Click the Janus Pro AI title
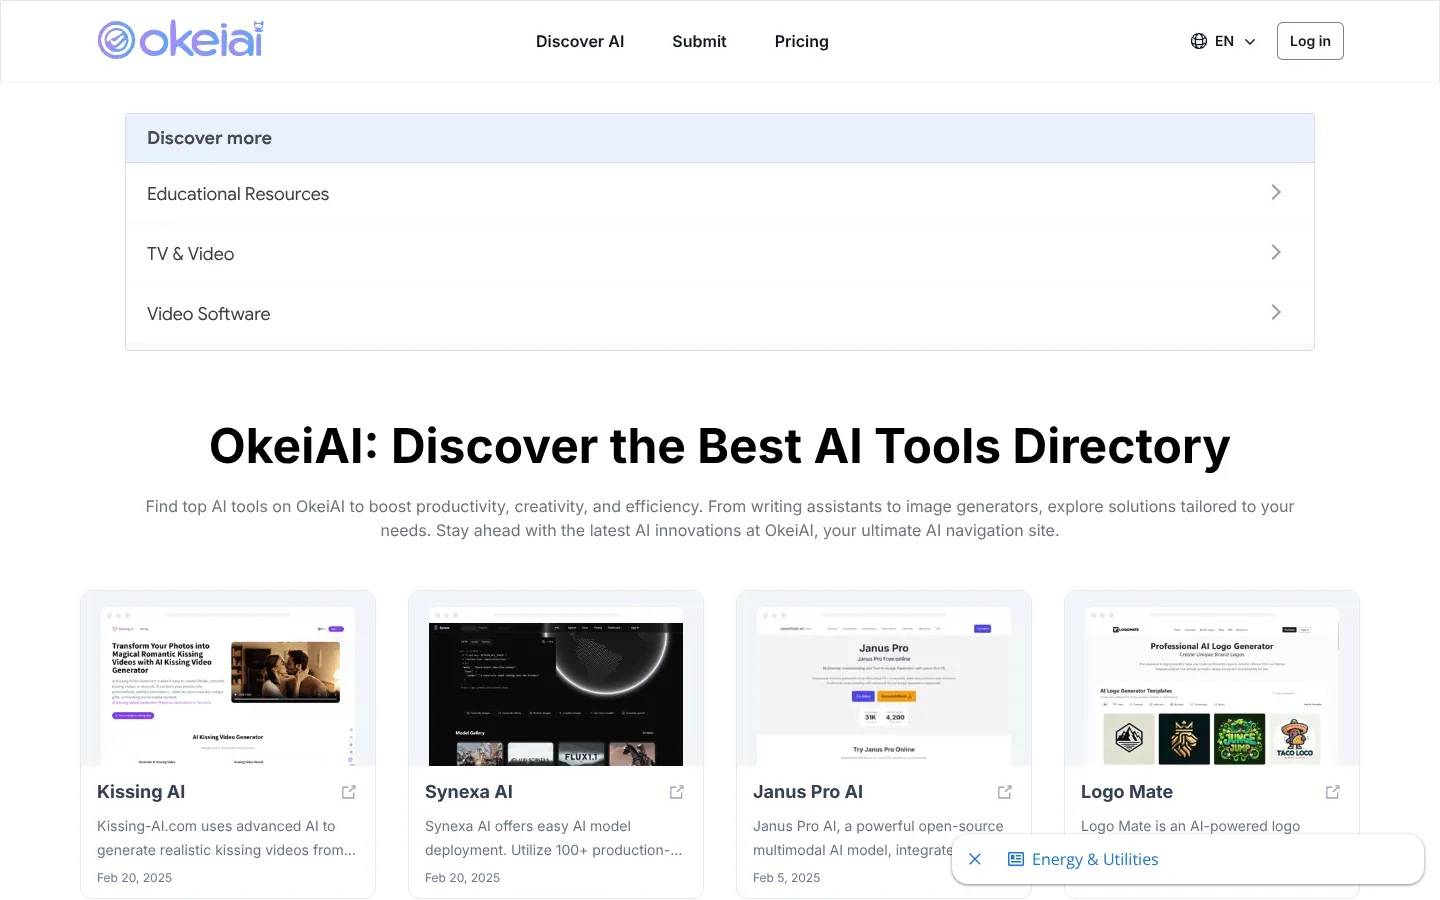 pos(808,792)
